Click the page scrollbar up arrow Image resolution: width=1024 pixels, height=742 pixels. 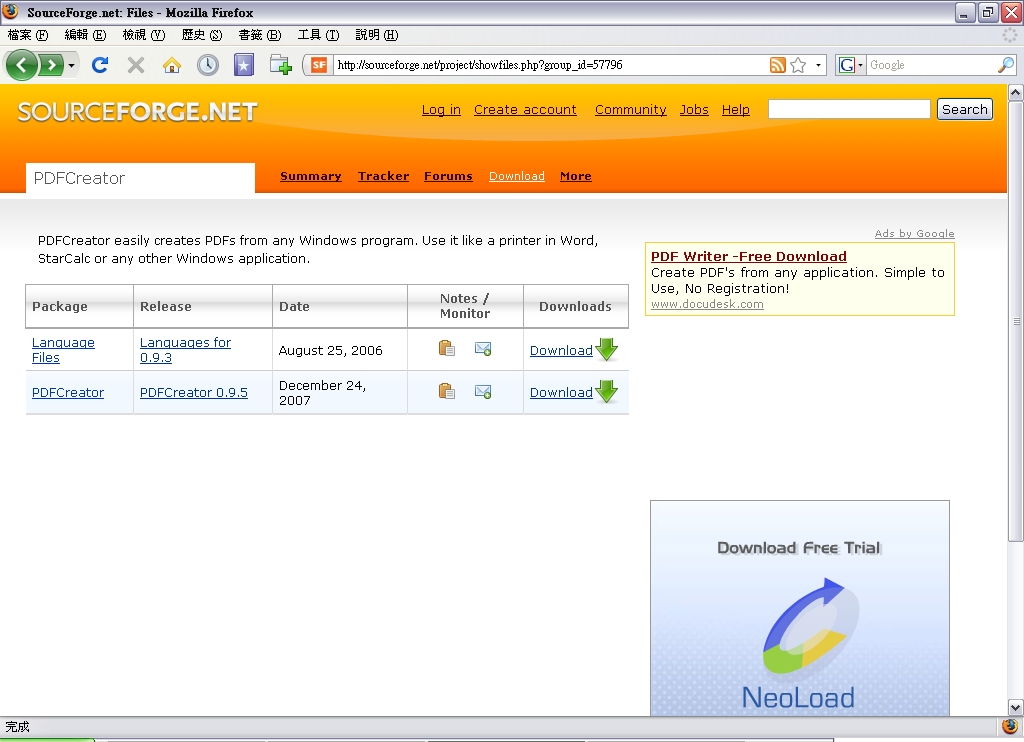click(x=1016, y=93)
